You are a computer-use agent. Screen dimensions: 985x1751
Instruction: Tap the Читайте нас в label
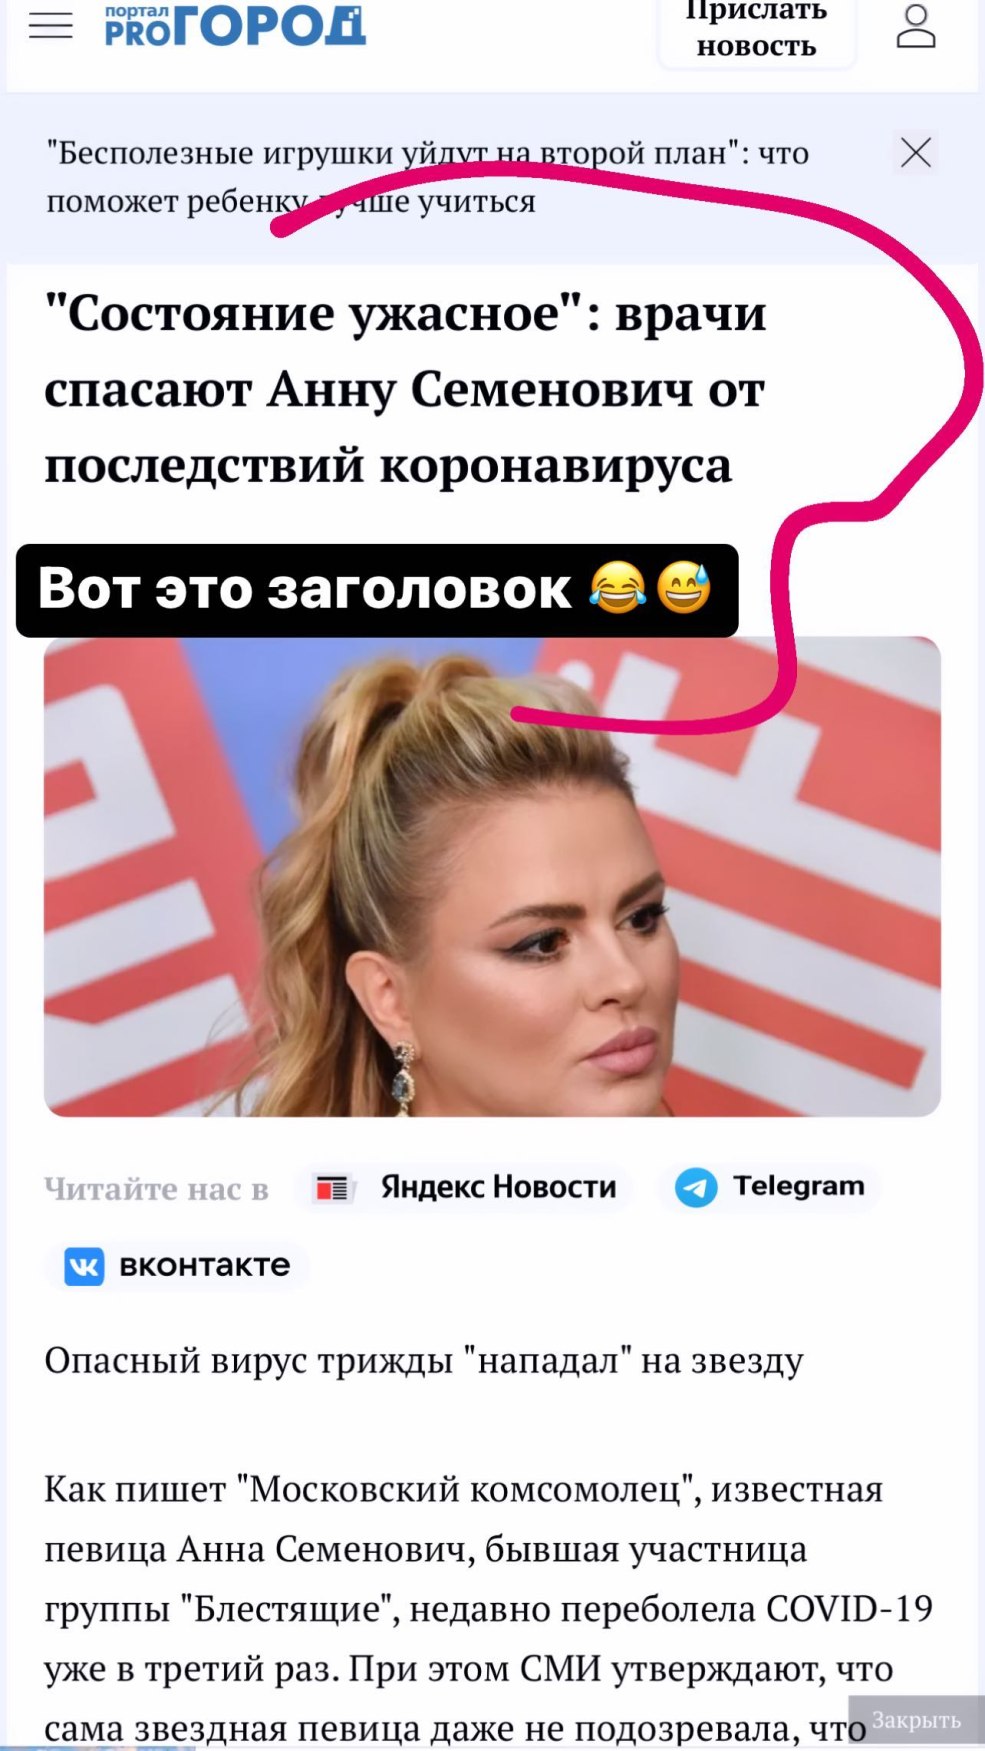click(x=156, y=1188)
